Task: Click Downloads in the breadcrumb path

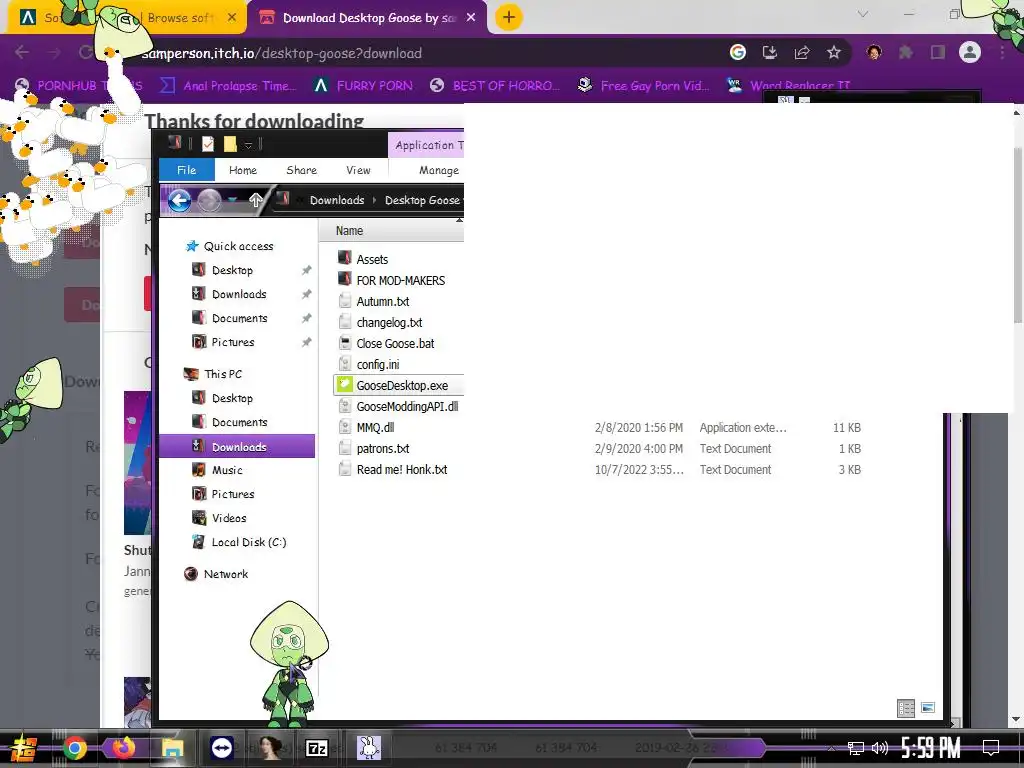Action: [336, 200]
